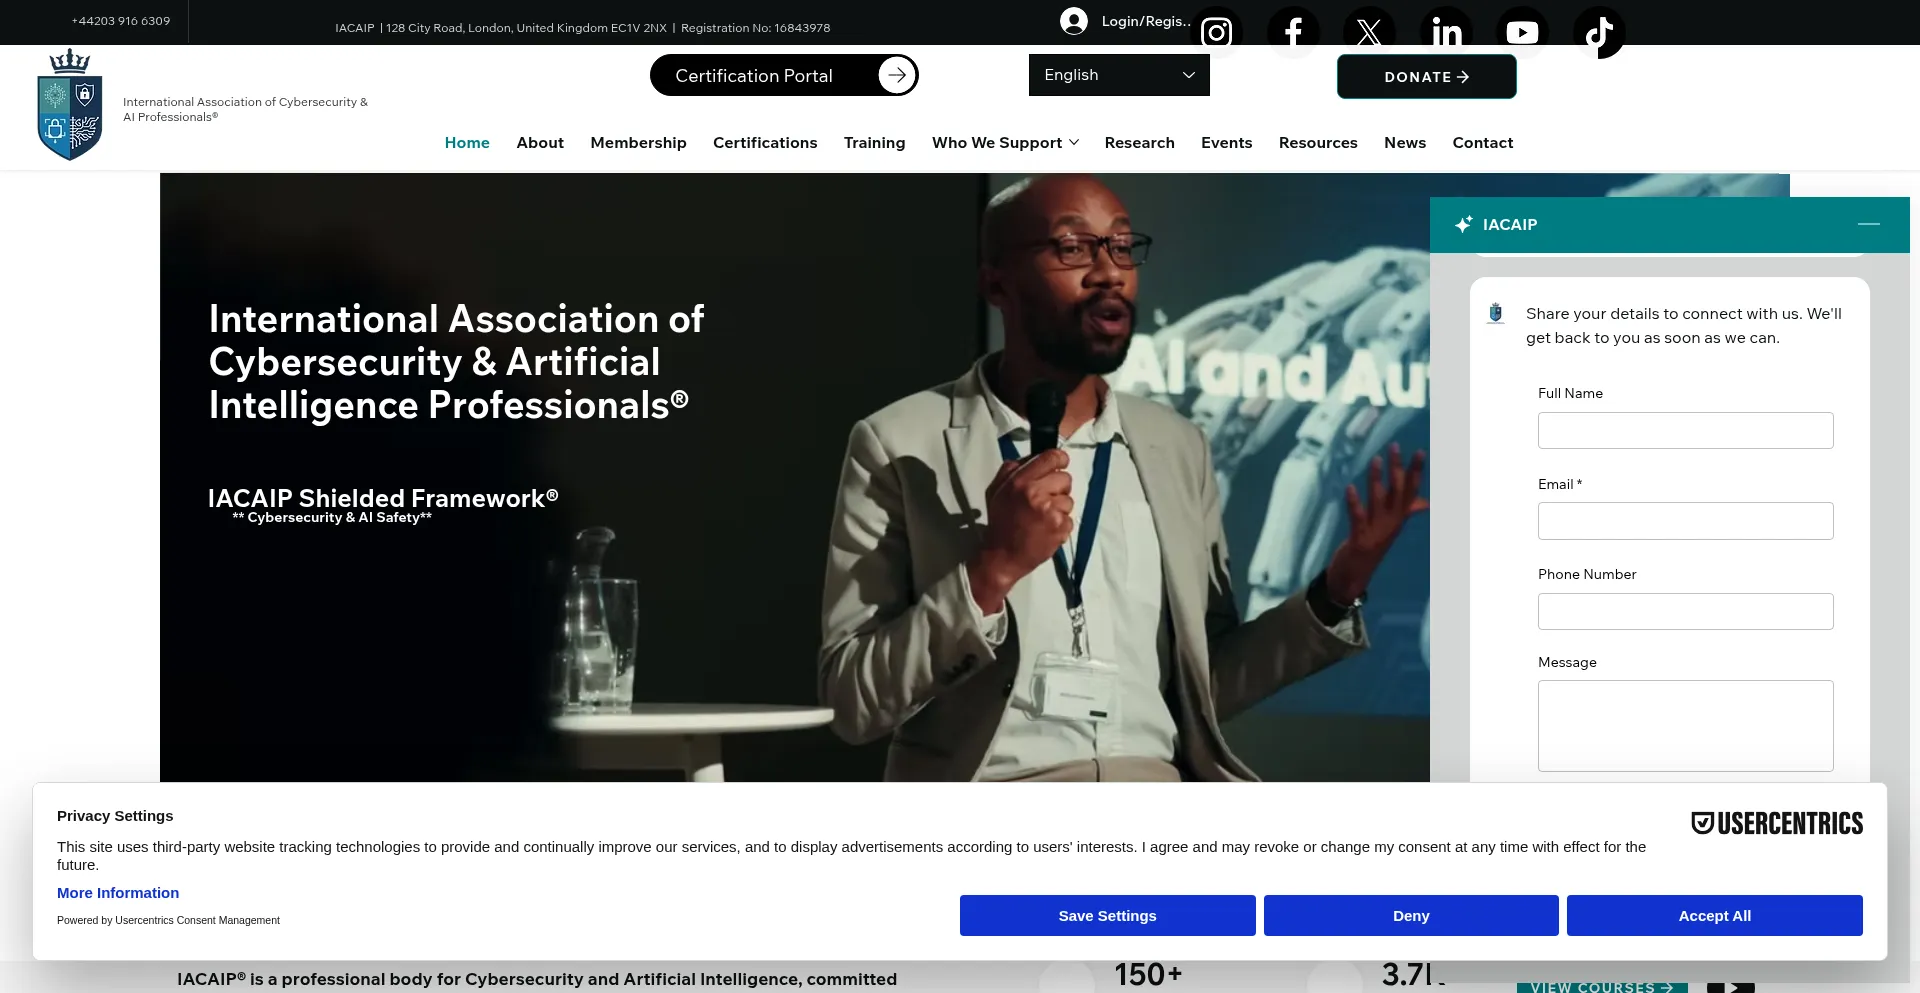Open the TikTok social icon
This screenshot has height=993, width=1920.
click(x=1599, y=33)
